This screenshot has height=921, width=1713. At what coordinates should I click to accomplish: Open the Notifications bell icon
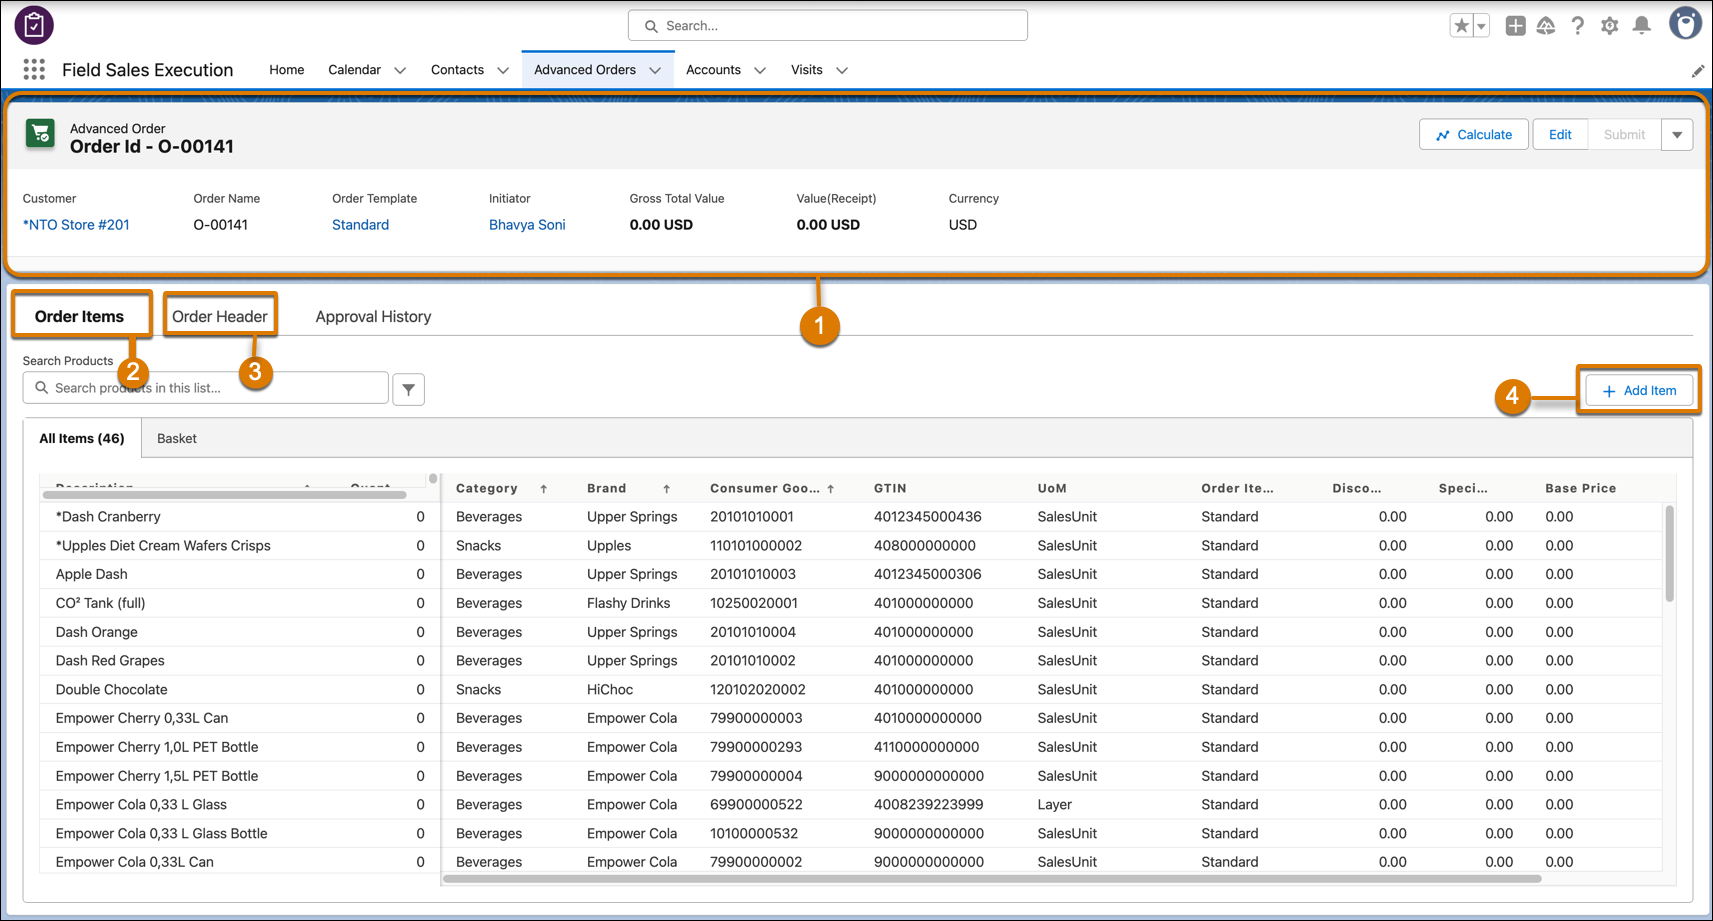pos(1641,26)
